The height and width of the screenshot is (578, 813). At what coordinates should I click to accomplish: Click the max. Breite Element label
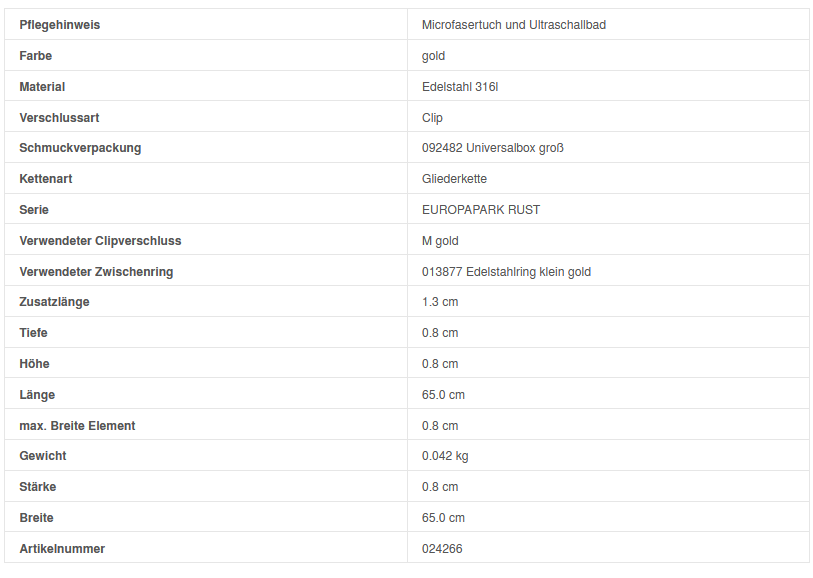tap(77, 426)
